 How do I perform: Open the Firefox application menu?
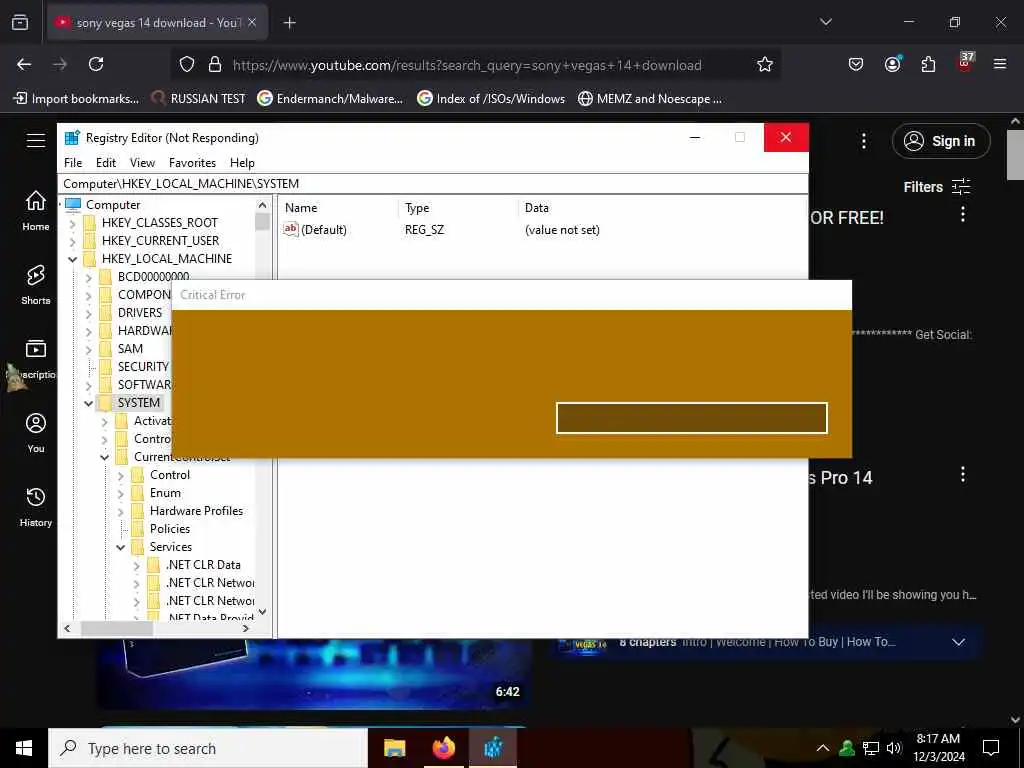[x=1000, y=64]
